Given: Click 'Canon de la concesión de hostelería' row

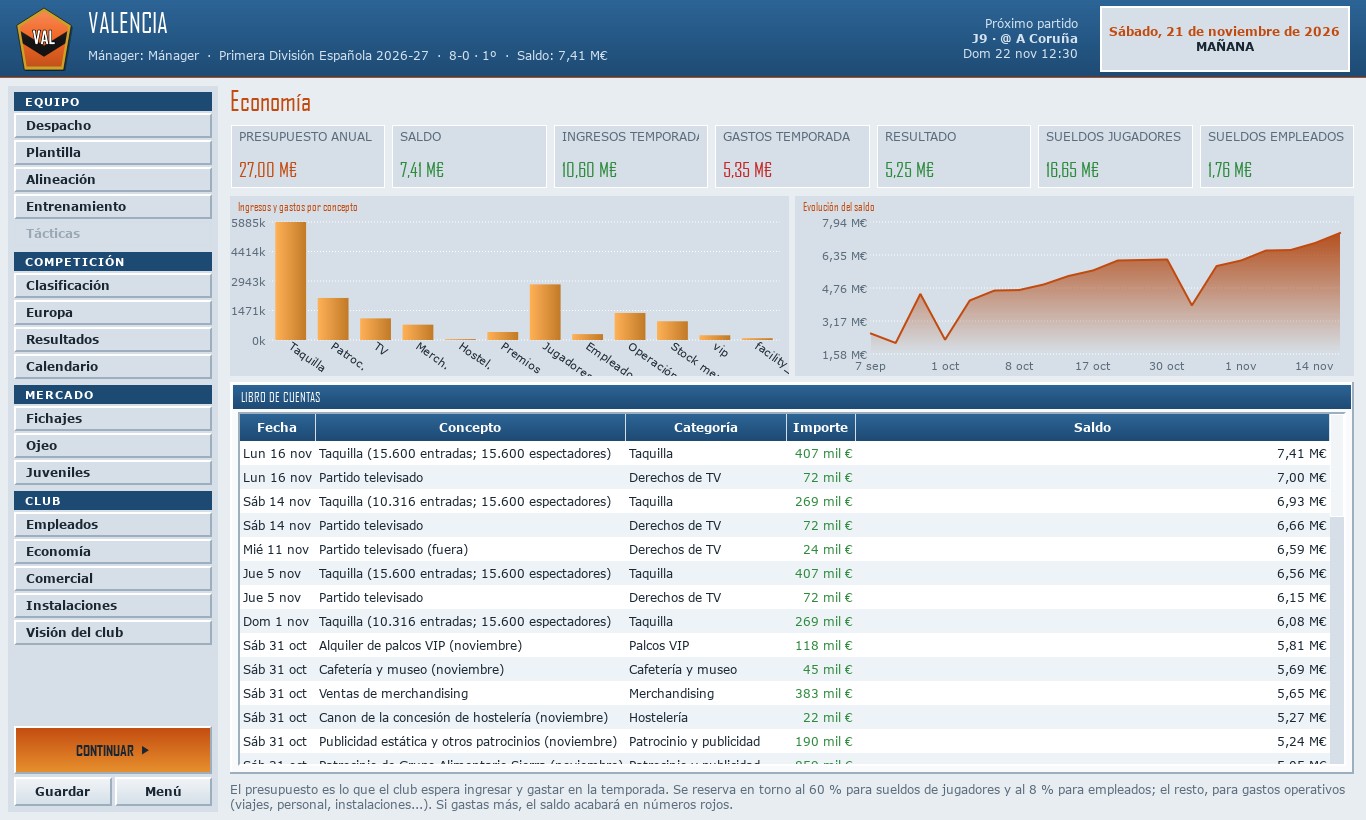Looking at the screenshot, I should [785, 718].
